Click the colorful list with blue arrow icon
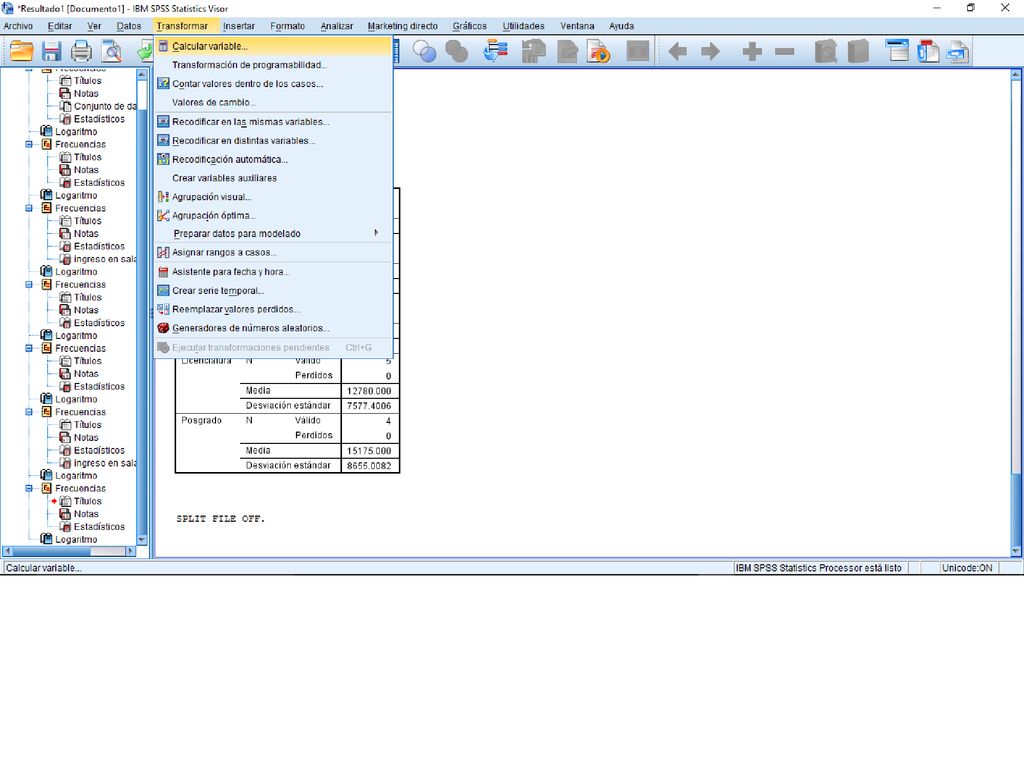 pyautogui.click(x=496, y=52)
